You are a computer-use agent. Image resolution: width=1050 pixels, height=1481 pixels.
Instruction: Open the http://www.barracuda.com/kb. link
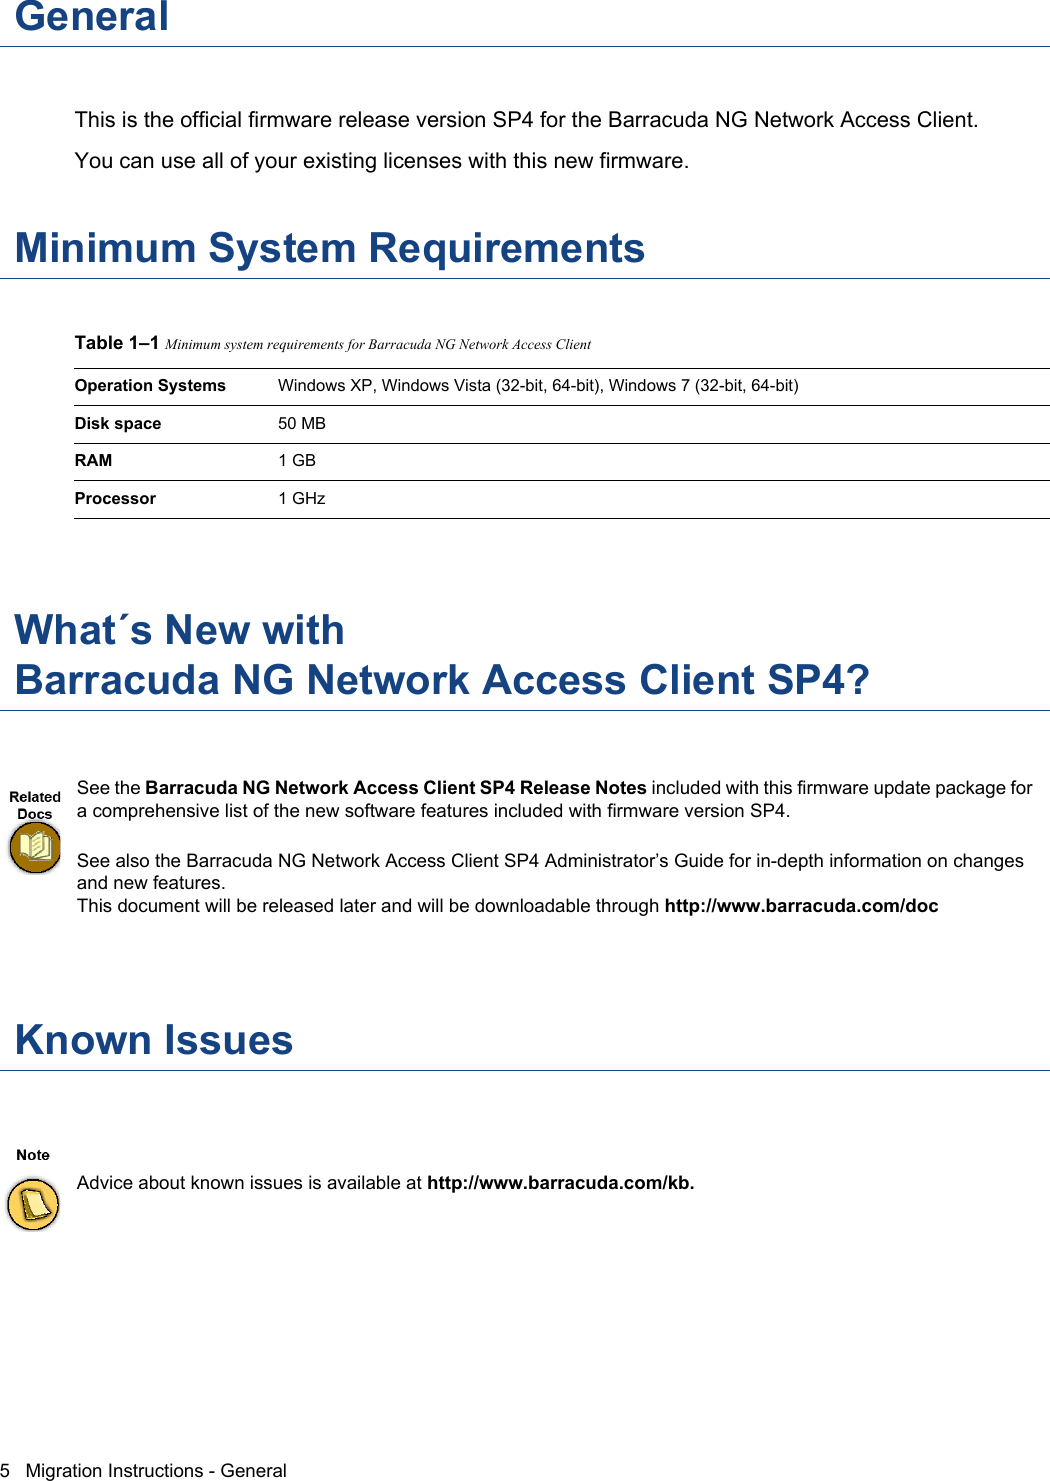coord(560,1183)
